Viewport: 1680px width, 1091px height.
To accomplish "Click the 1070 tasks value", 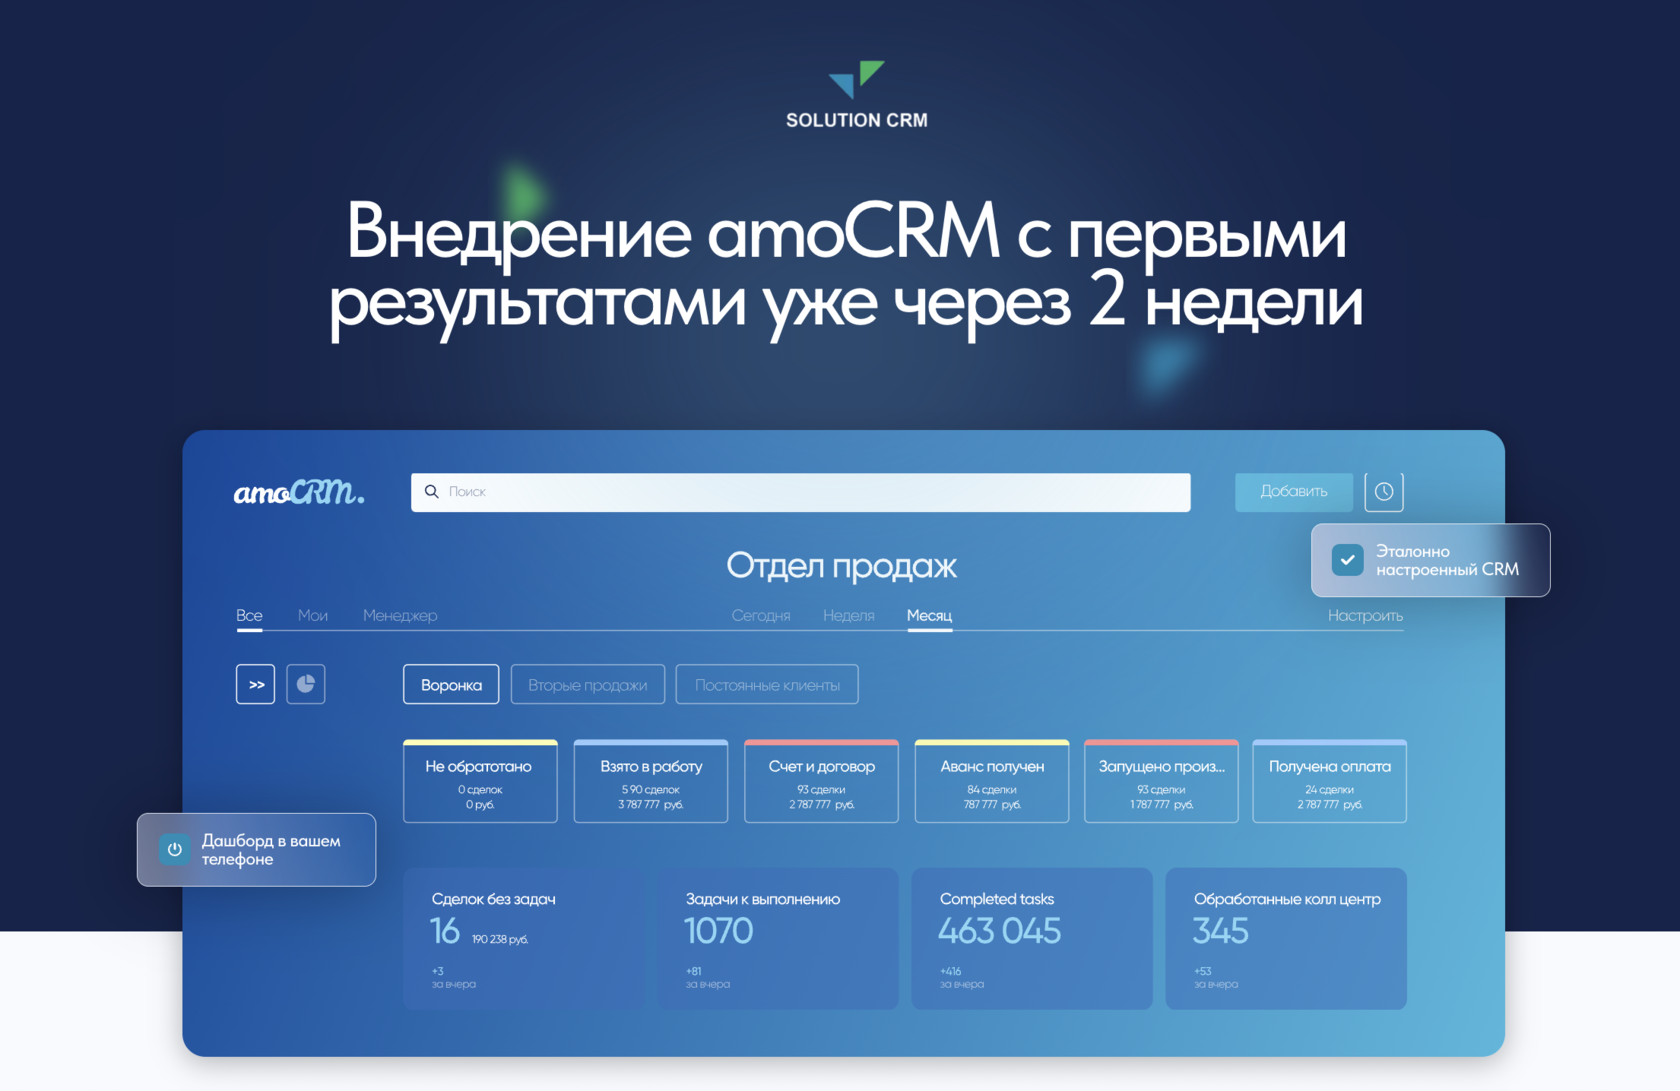I will (x=719, y=932).
